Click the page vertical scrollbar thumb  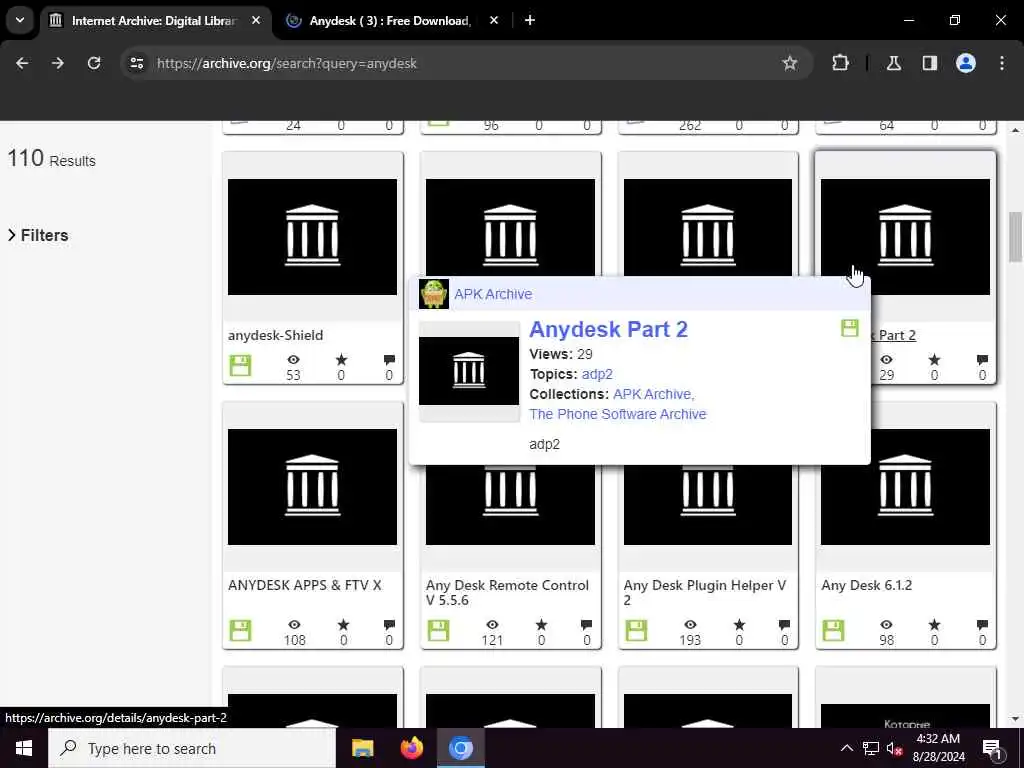click(1015, 236)
